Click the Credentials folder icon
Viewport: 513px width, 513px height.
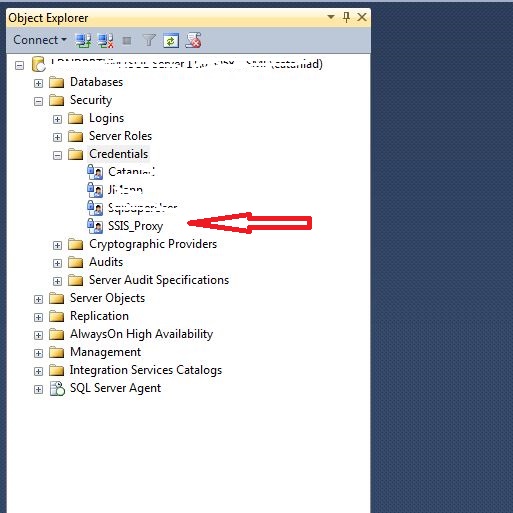click(75, 154)
